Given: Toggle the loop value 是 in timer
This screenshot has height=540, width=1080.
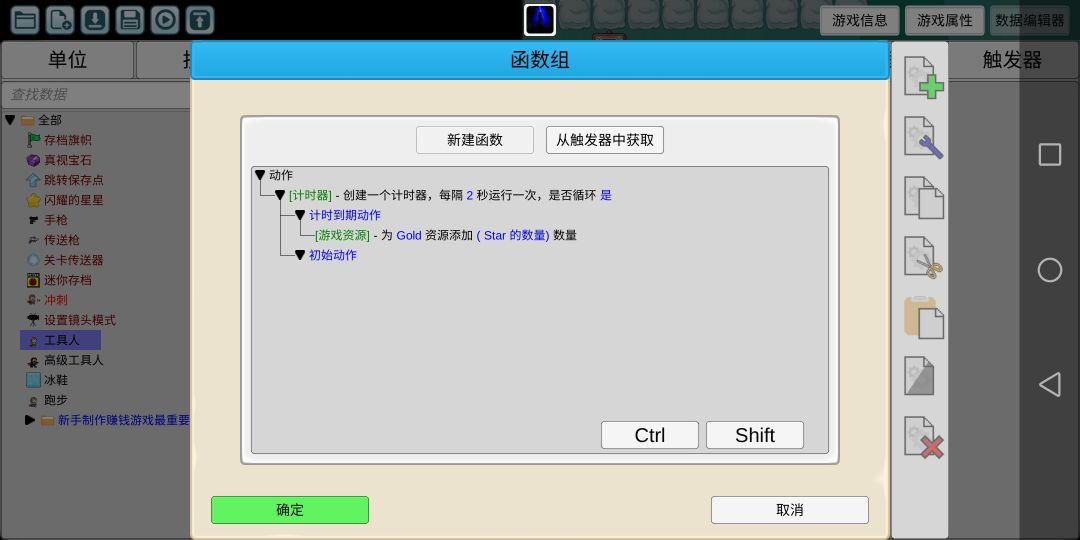Looking at the screenshot, I should click(606, 196).
